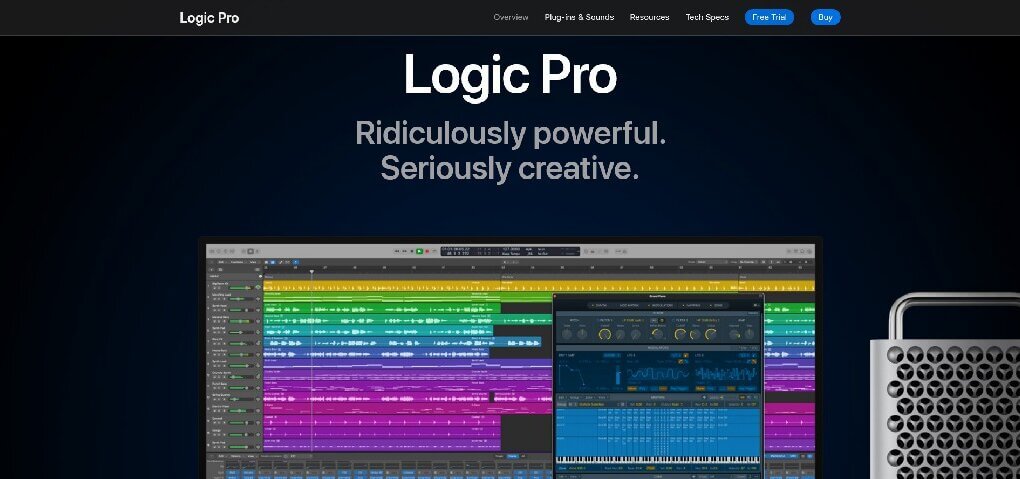The height and width of the screenshot is (479, 1020).
Task: Open the Resources navigation link
Action: point(649,17)
